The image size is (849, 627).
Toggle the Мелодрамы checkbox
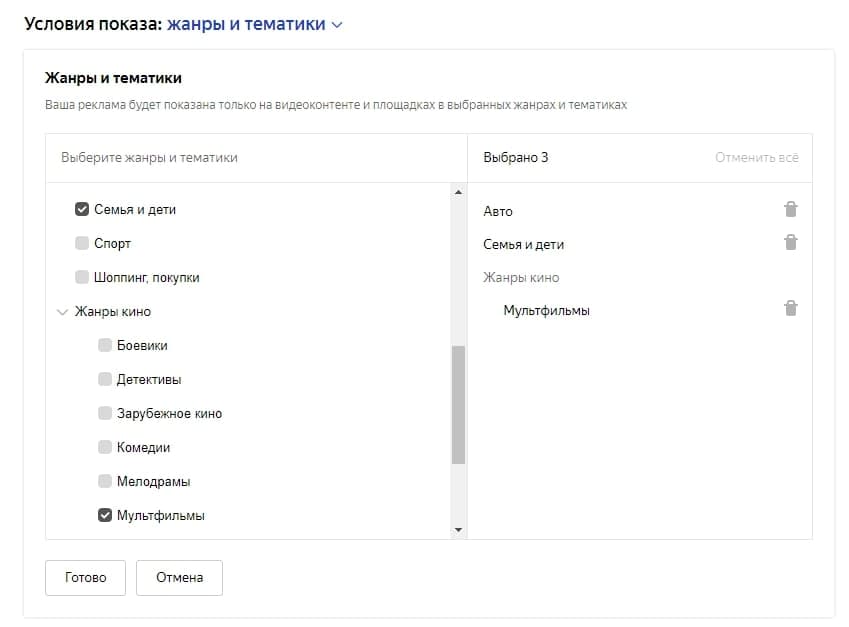click(105, 481)
